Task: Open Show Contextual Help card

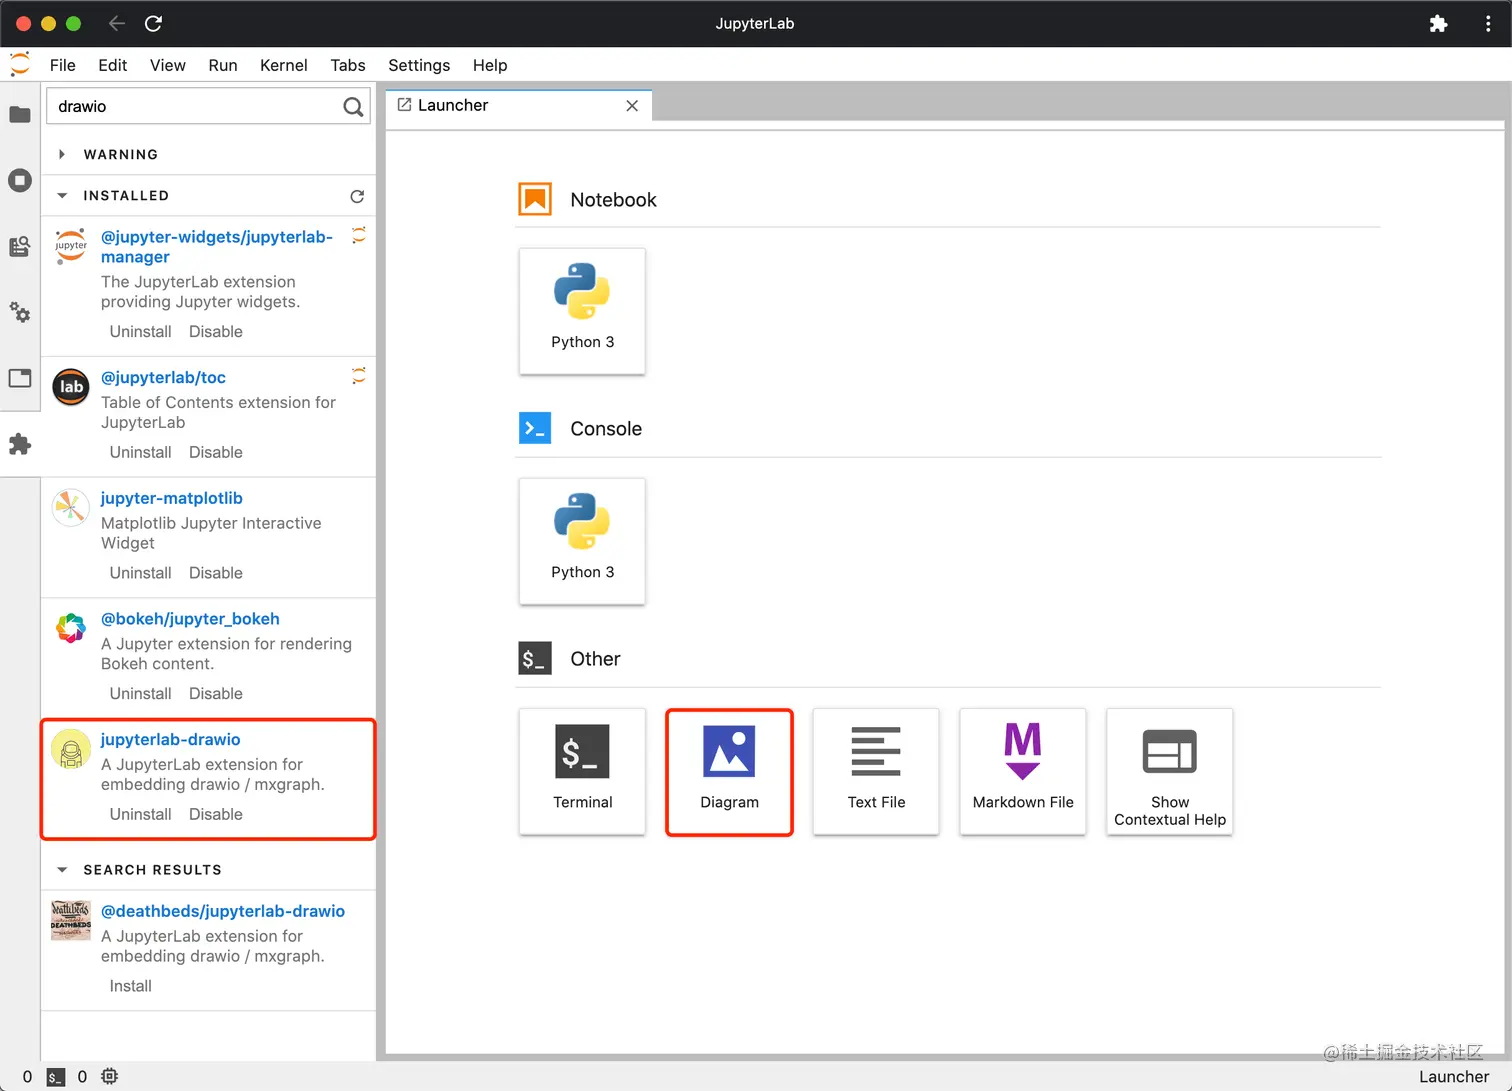Action: tap(1170, 771)
